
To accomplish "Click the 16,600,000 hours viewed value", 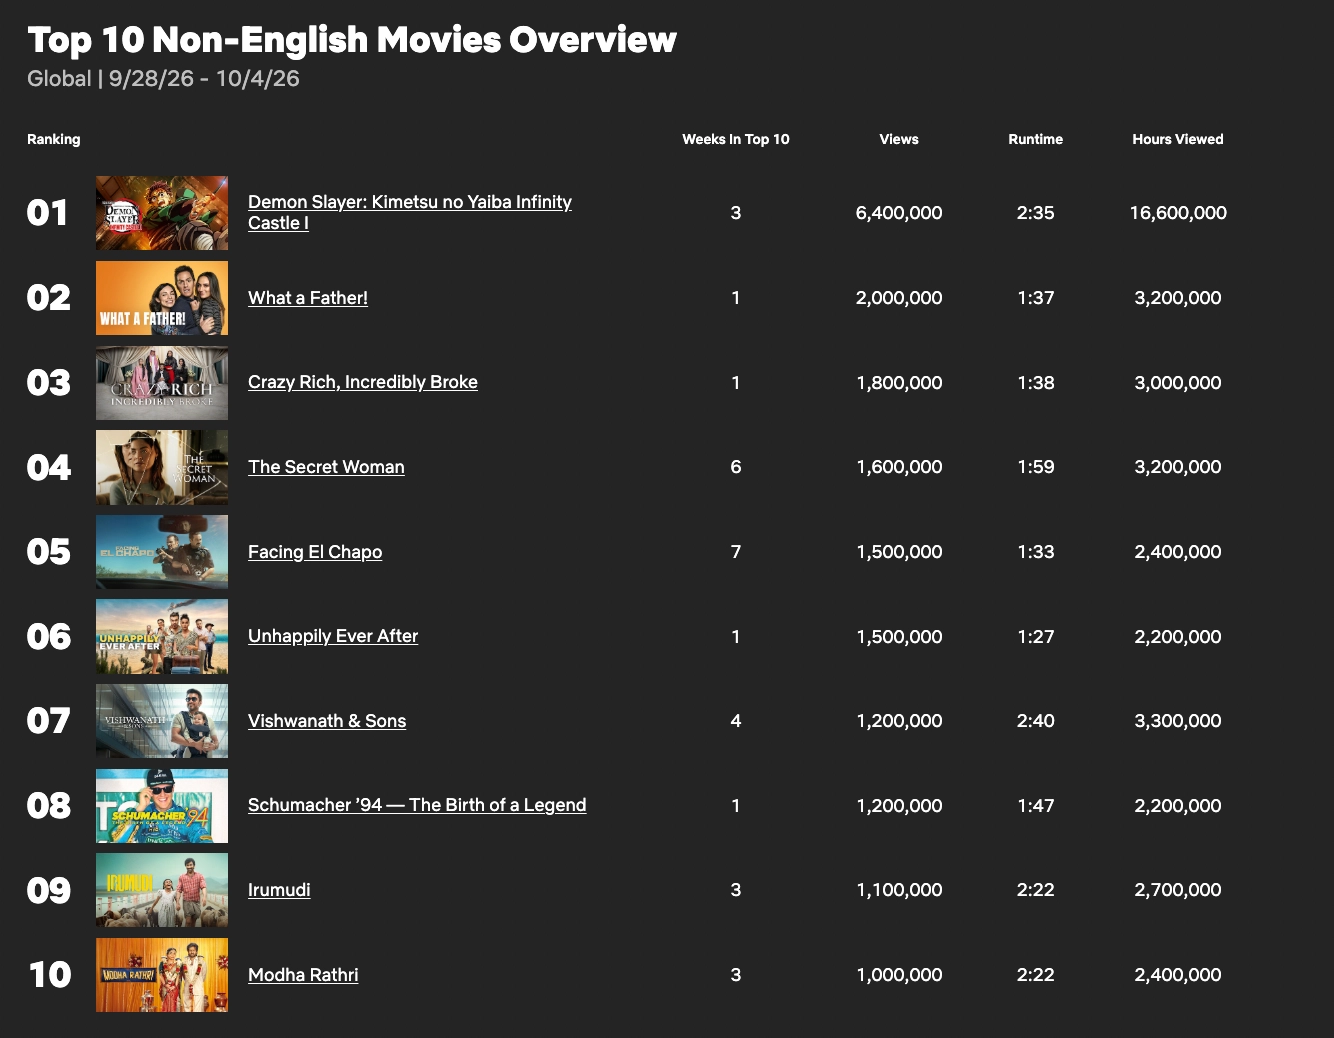I will click(x=1178, y=213).
